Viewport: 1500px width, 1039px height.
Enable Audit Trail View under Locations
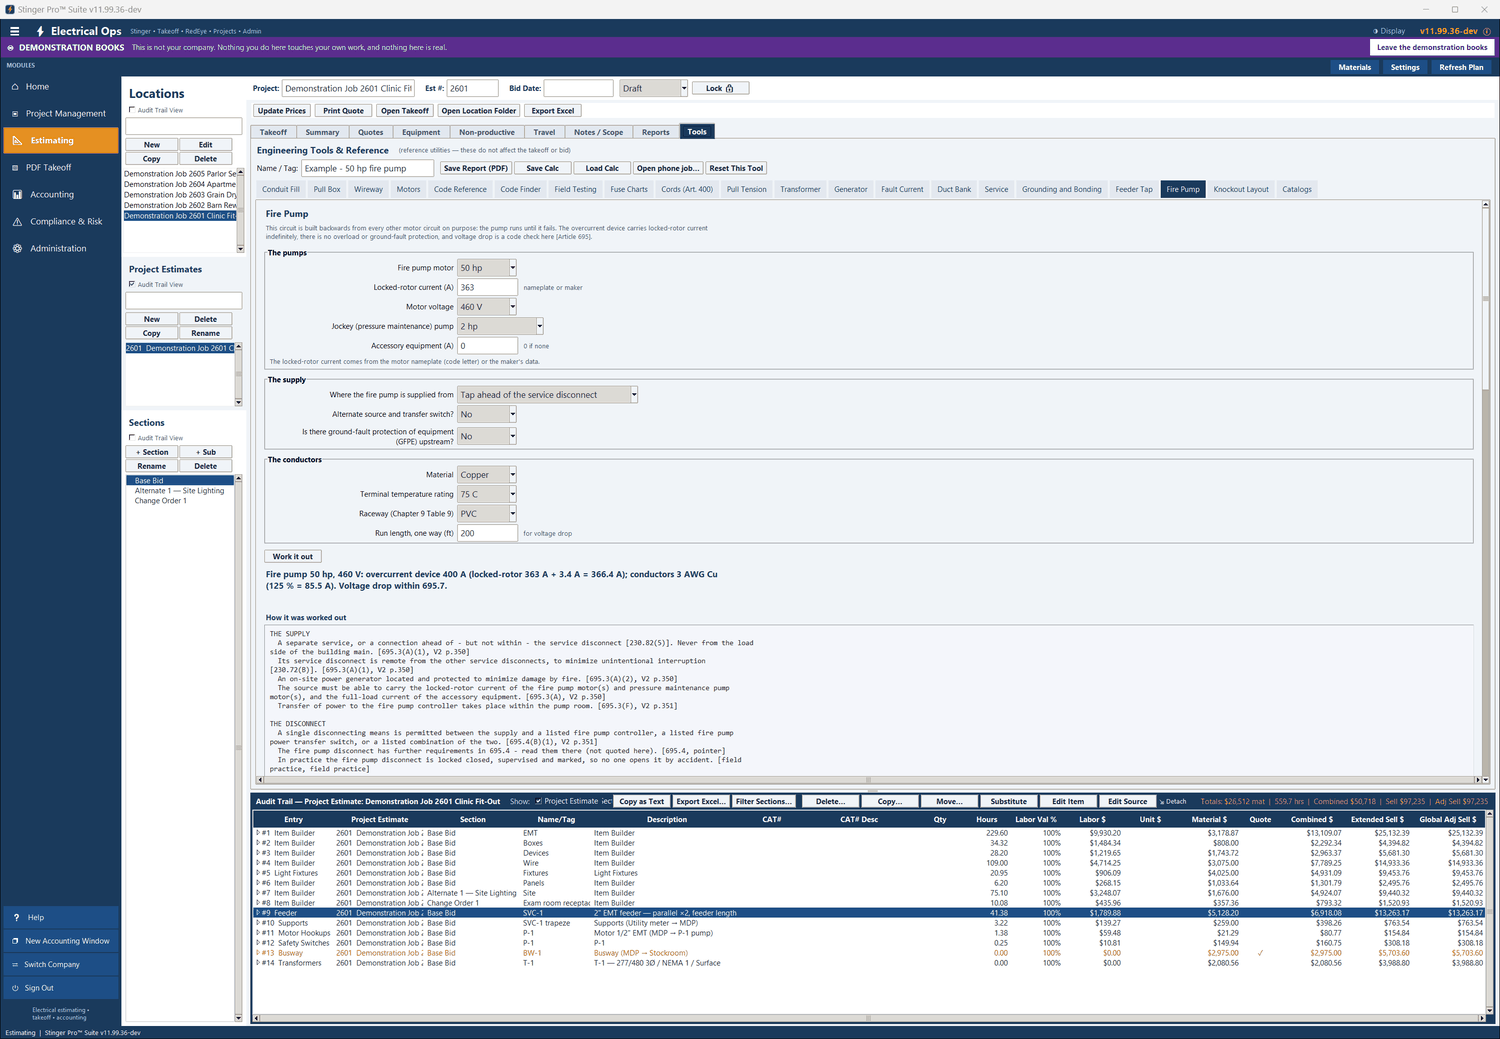[132, 110]
